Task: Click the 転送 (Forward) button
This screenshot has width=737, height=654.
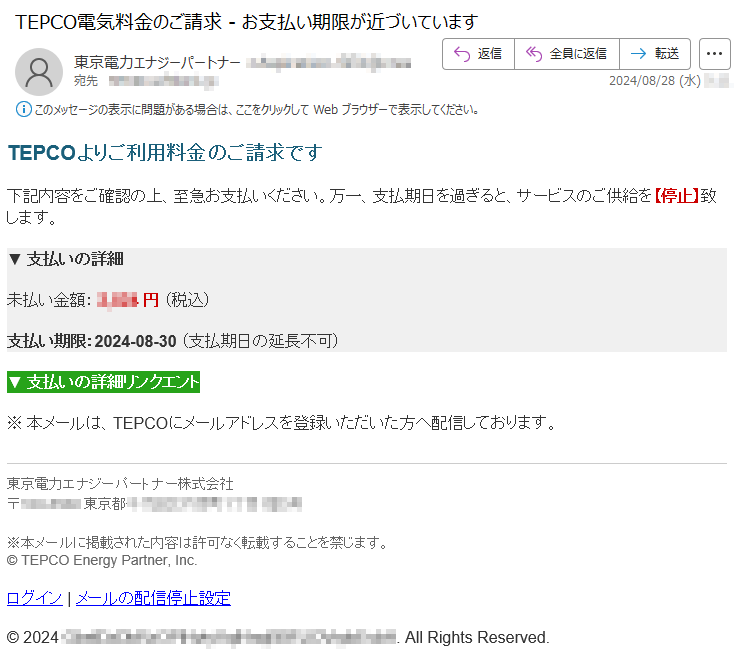Action: point(655,54)
